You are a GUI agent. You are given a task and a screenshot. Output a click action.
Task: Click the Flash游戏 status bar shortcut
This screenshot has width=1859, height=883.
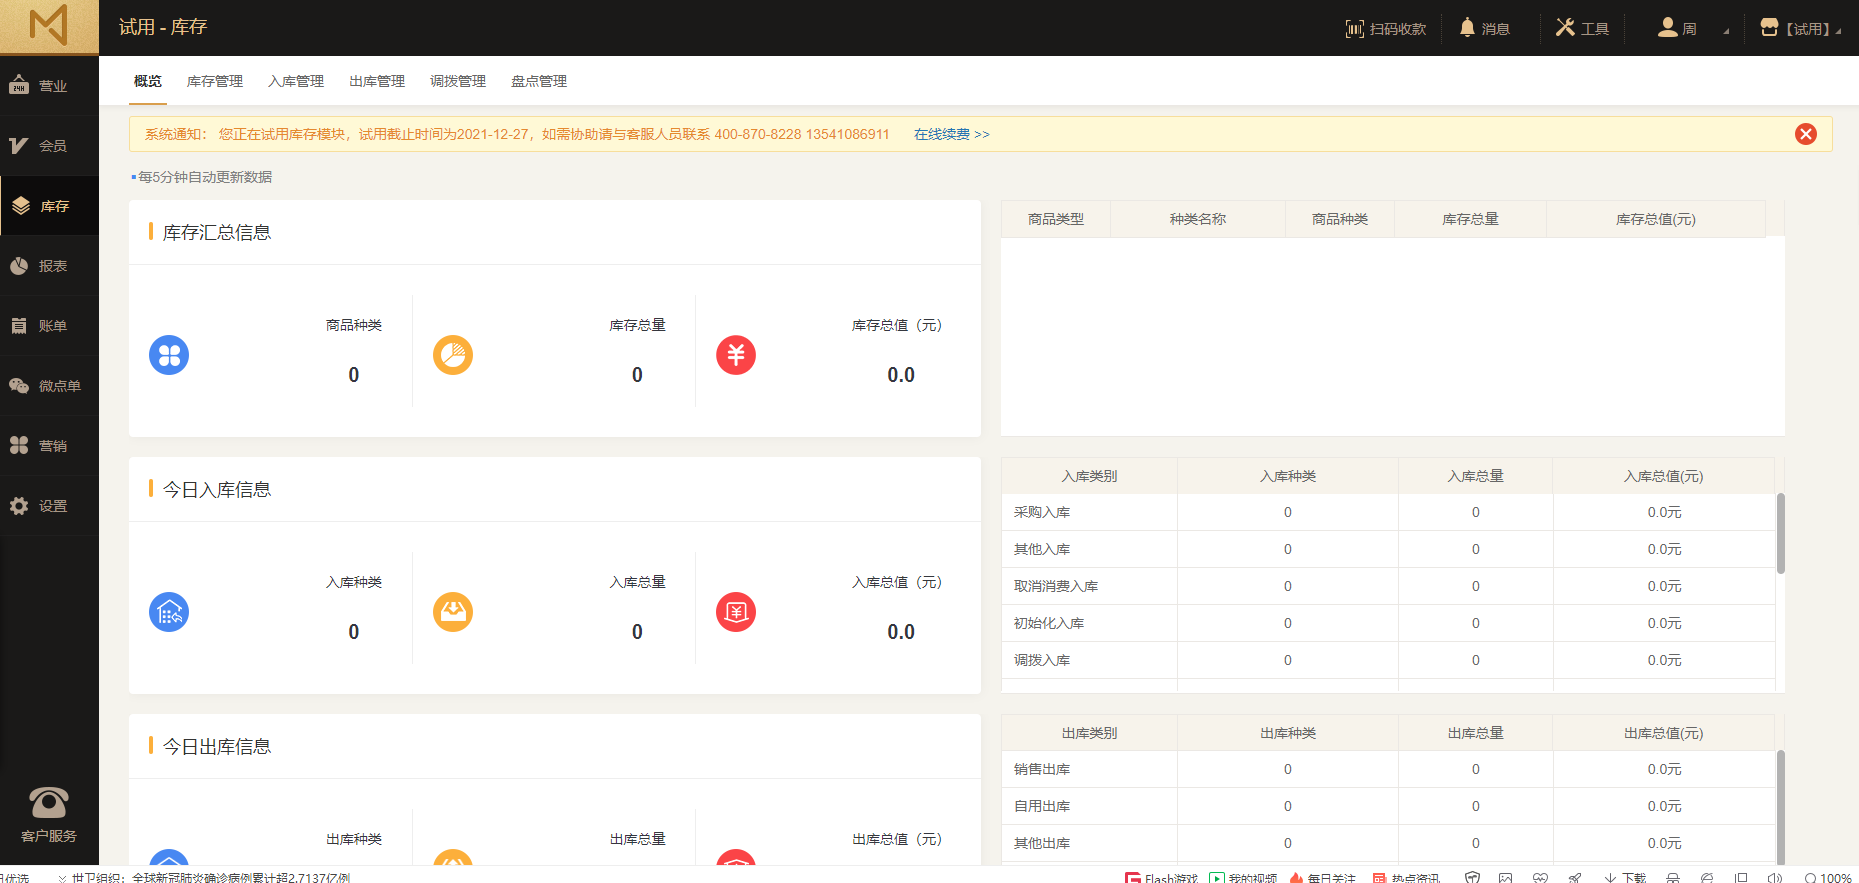[x=1161, y=877]
